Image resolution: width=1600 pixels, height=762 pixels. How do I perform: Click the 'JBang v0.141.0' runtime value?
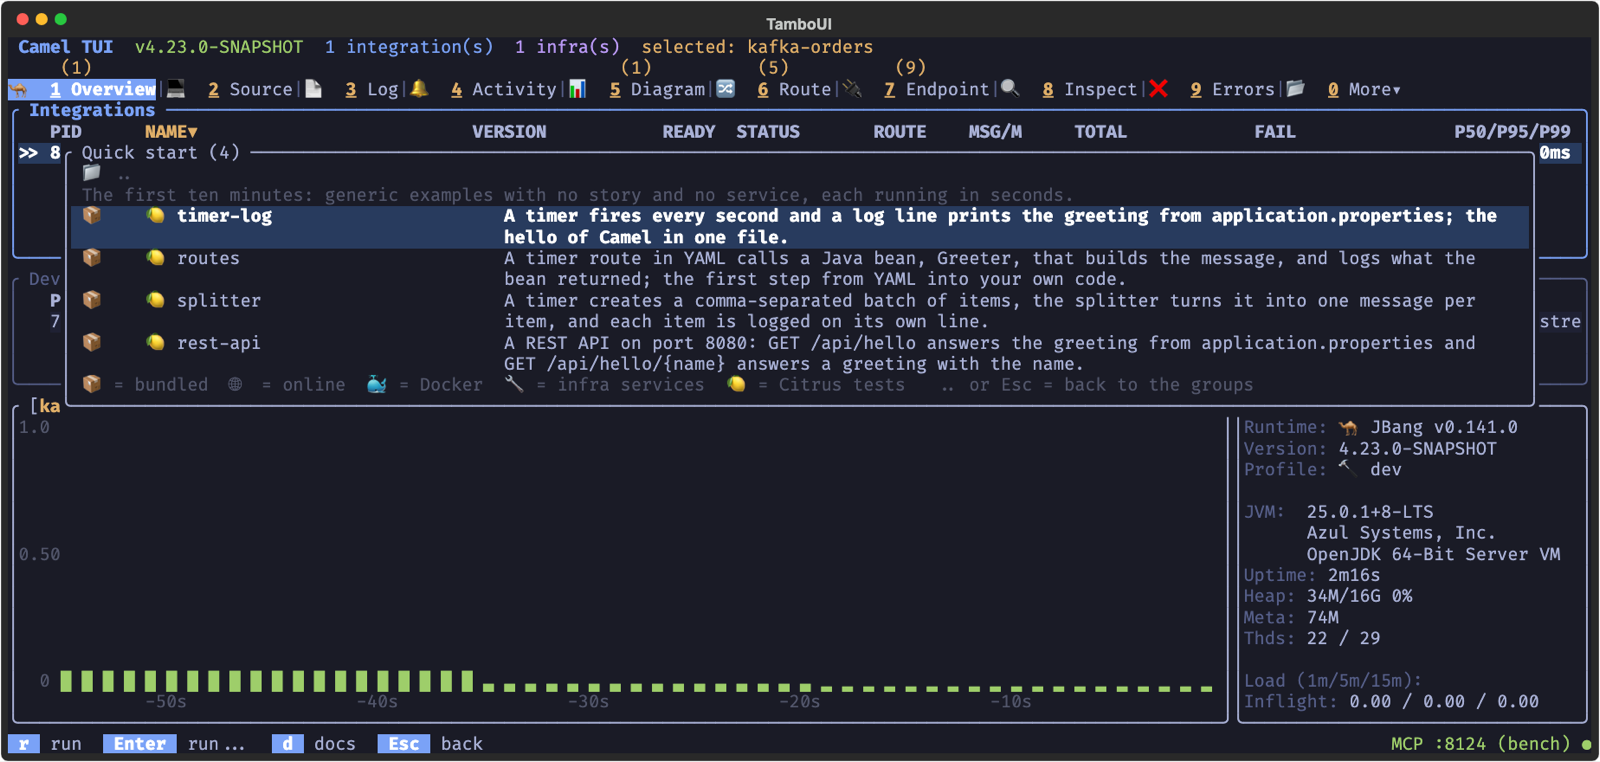pos(1444,427)
